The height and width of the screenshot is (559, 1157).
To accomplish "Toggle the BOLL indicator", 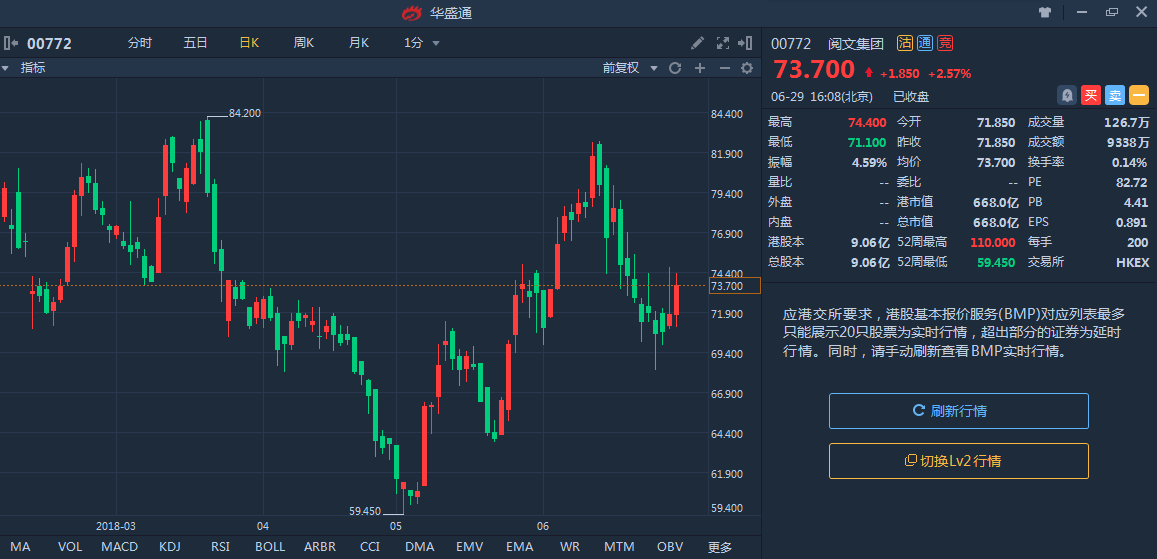I will pyautogui.click(x=270, y=547).
